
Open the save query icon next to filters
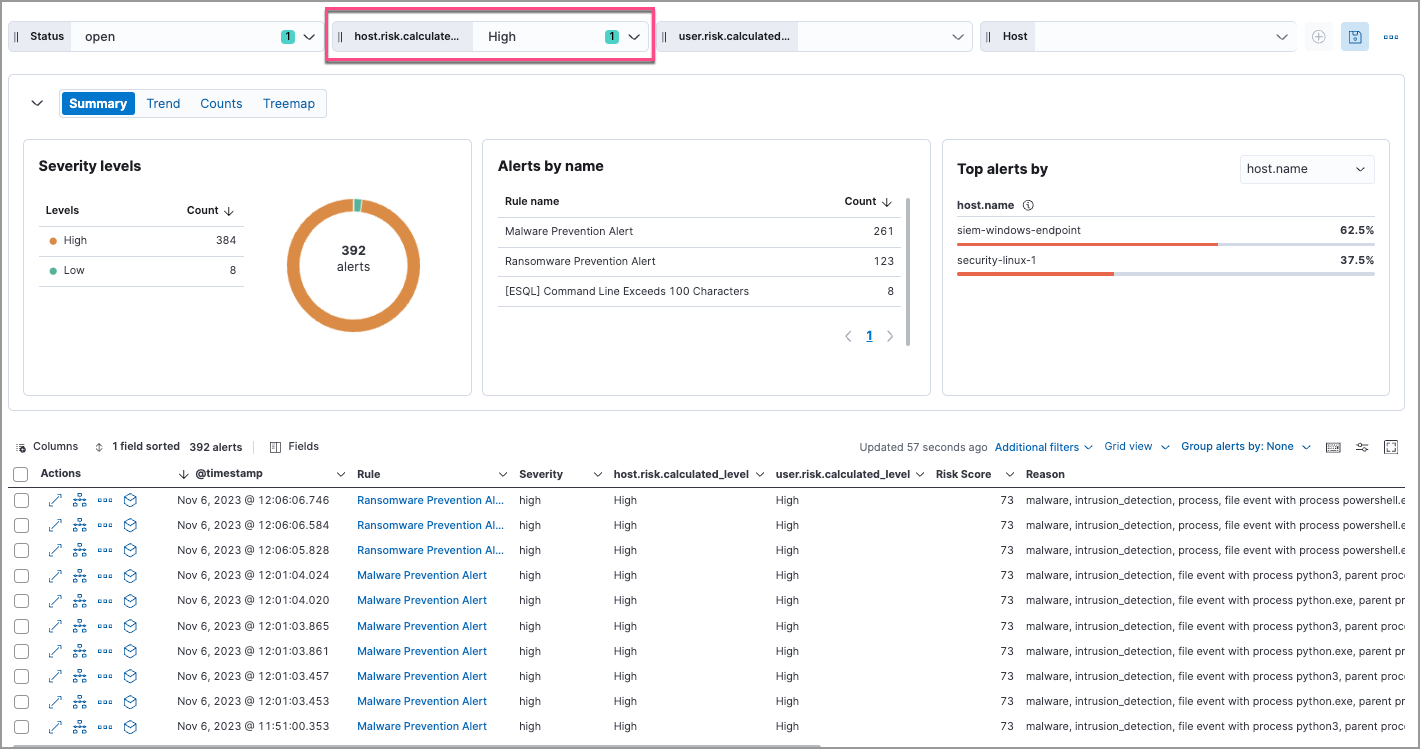click(1354, 36)
